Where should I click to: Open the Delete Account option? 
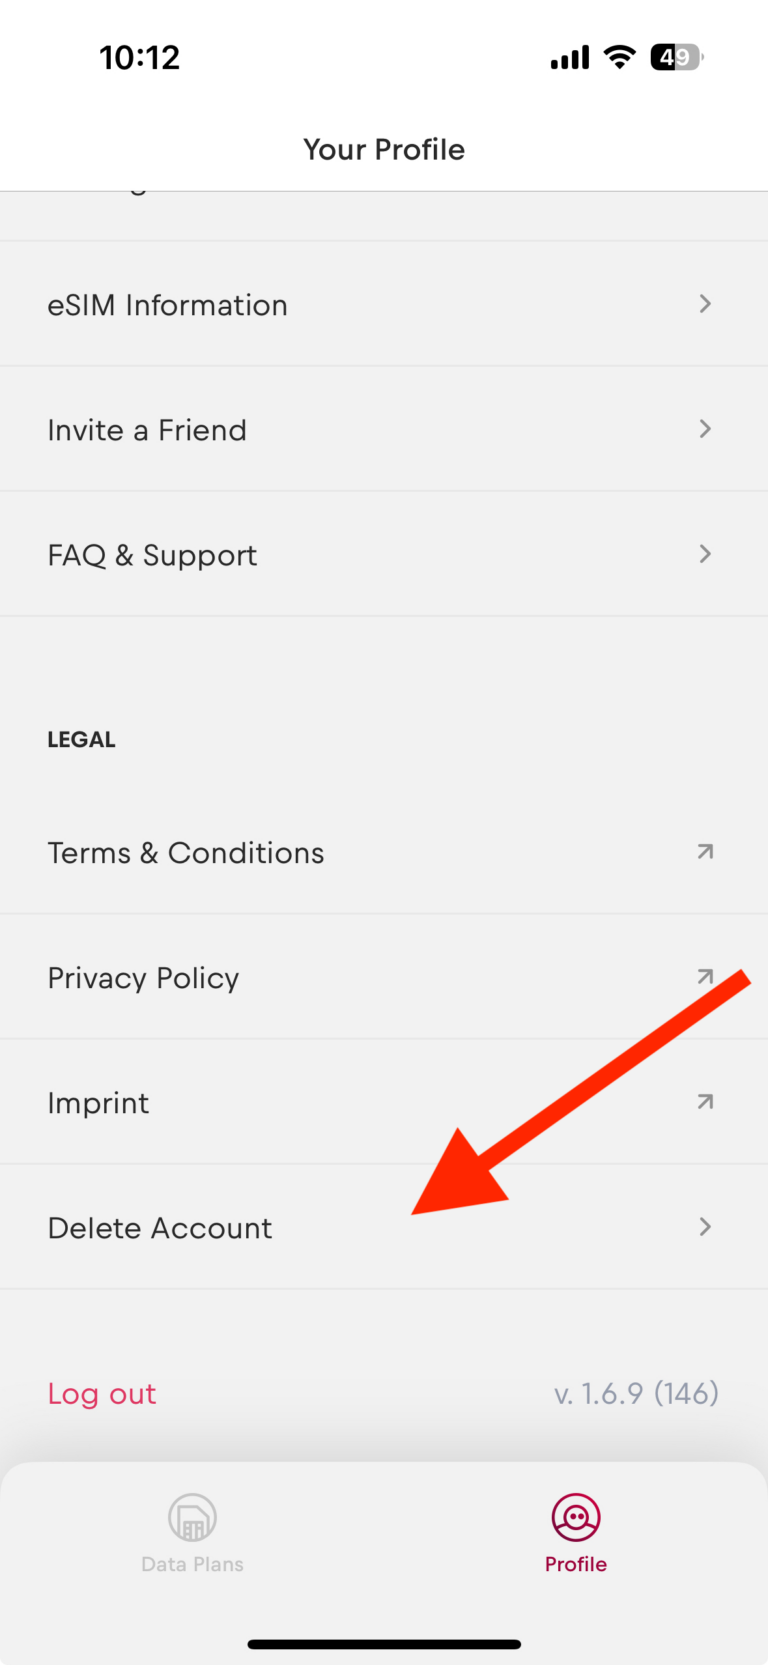coord(160,1228)
